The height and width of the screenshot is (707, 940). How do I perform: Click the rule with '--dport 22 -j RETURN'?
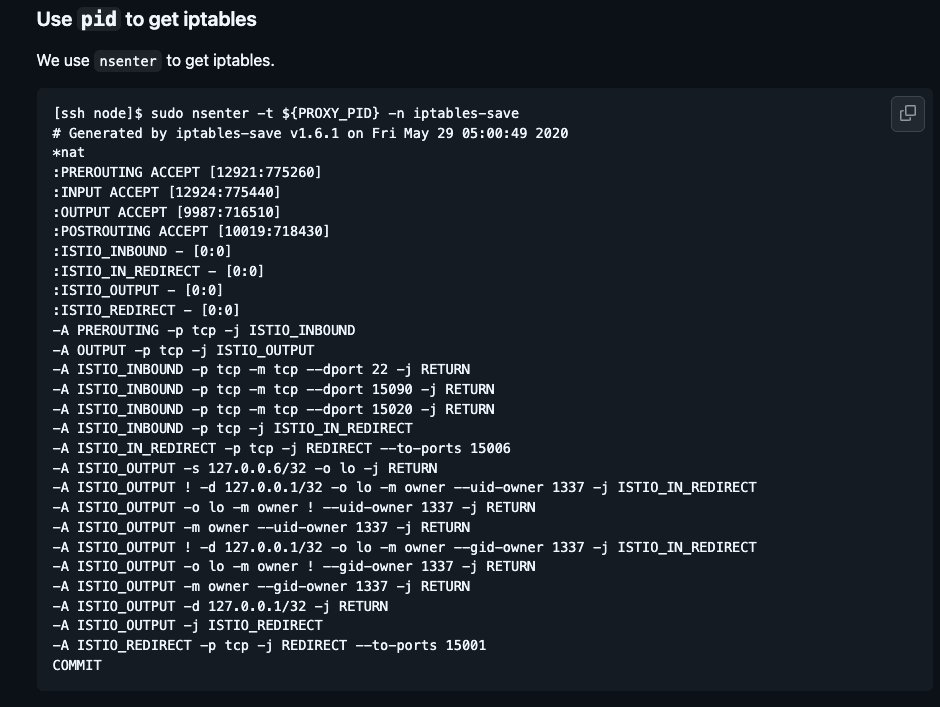click(x=261, y=369)
